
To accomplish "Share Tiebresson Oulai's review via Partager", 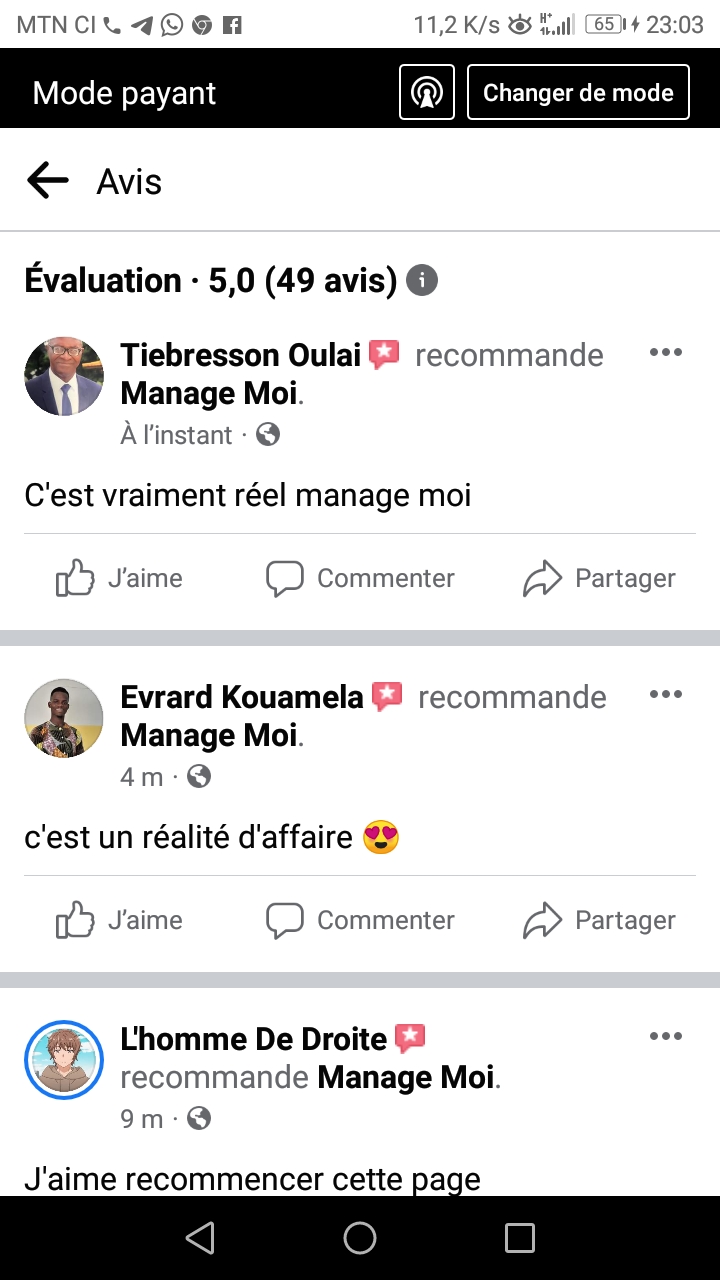I will click(x=599, y=578).
